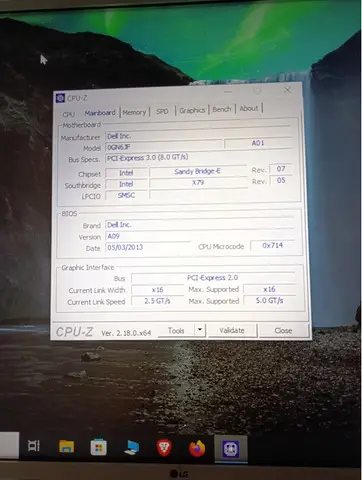Click Bus Specs 'PCI-Express 3.0' value
Viewport: 362px width, 480px height.
click(147, 158)
